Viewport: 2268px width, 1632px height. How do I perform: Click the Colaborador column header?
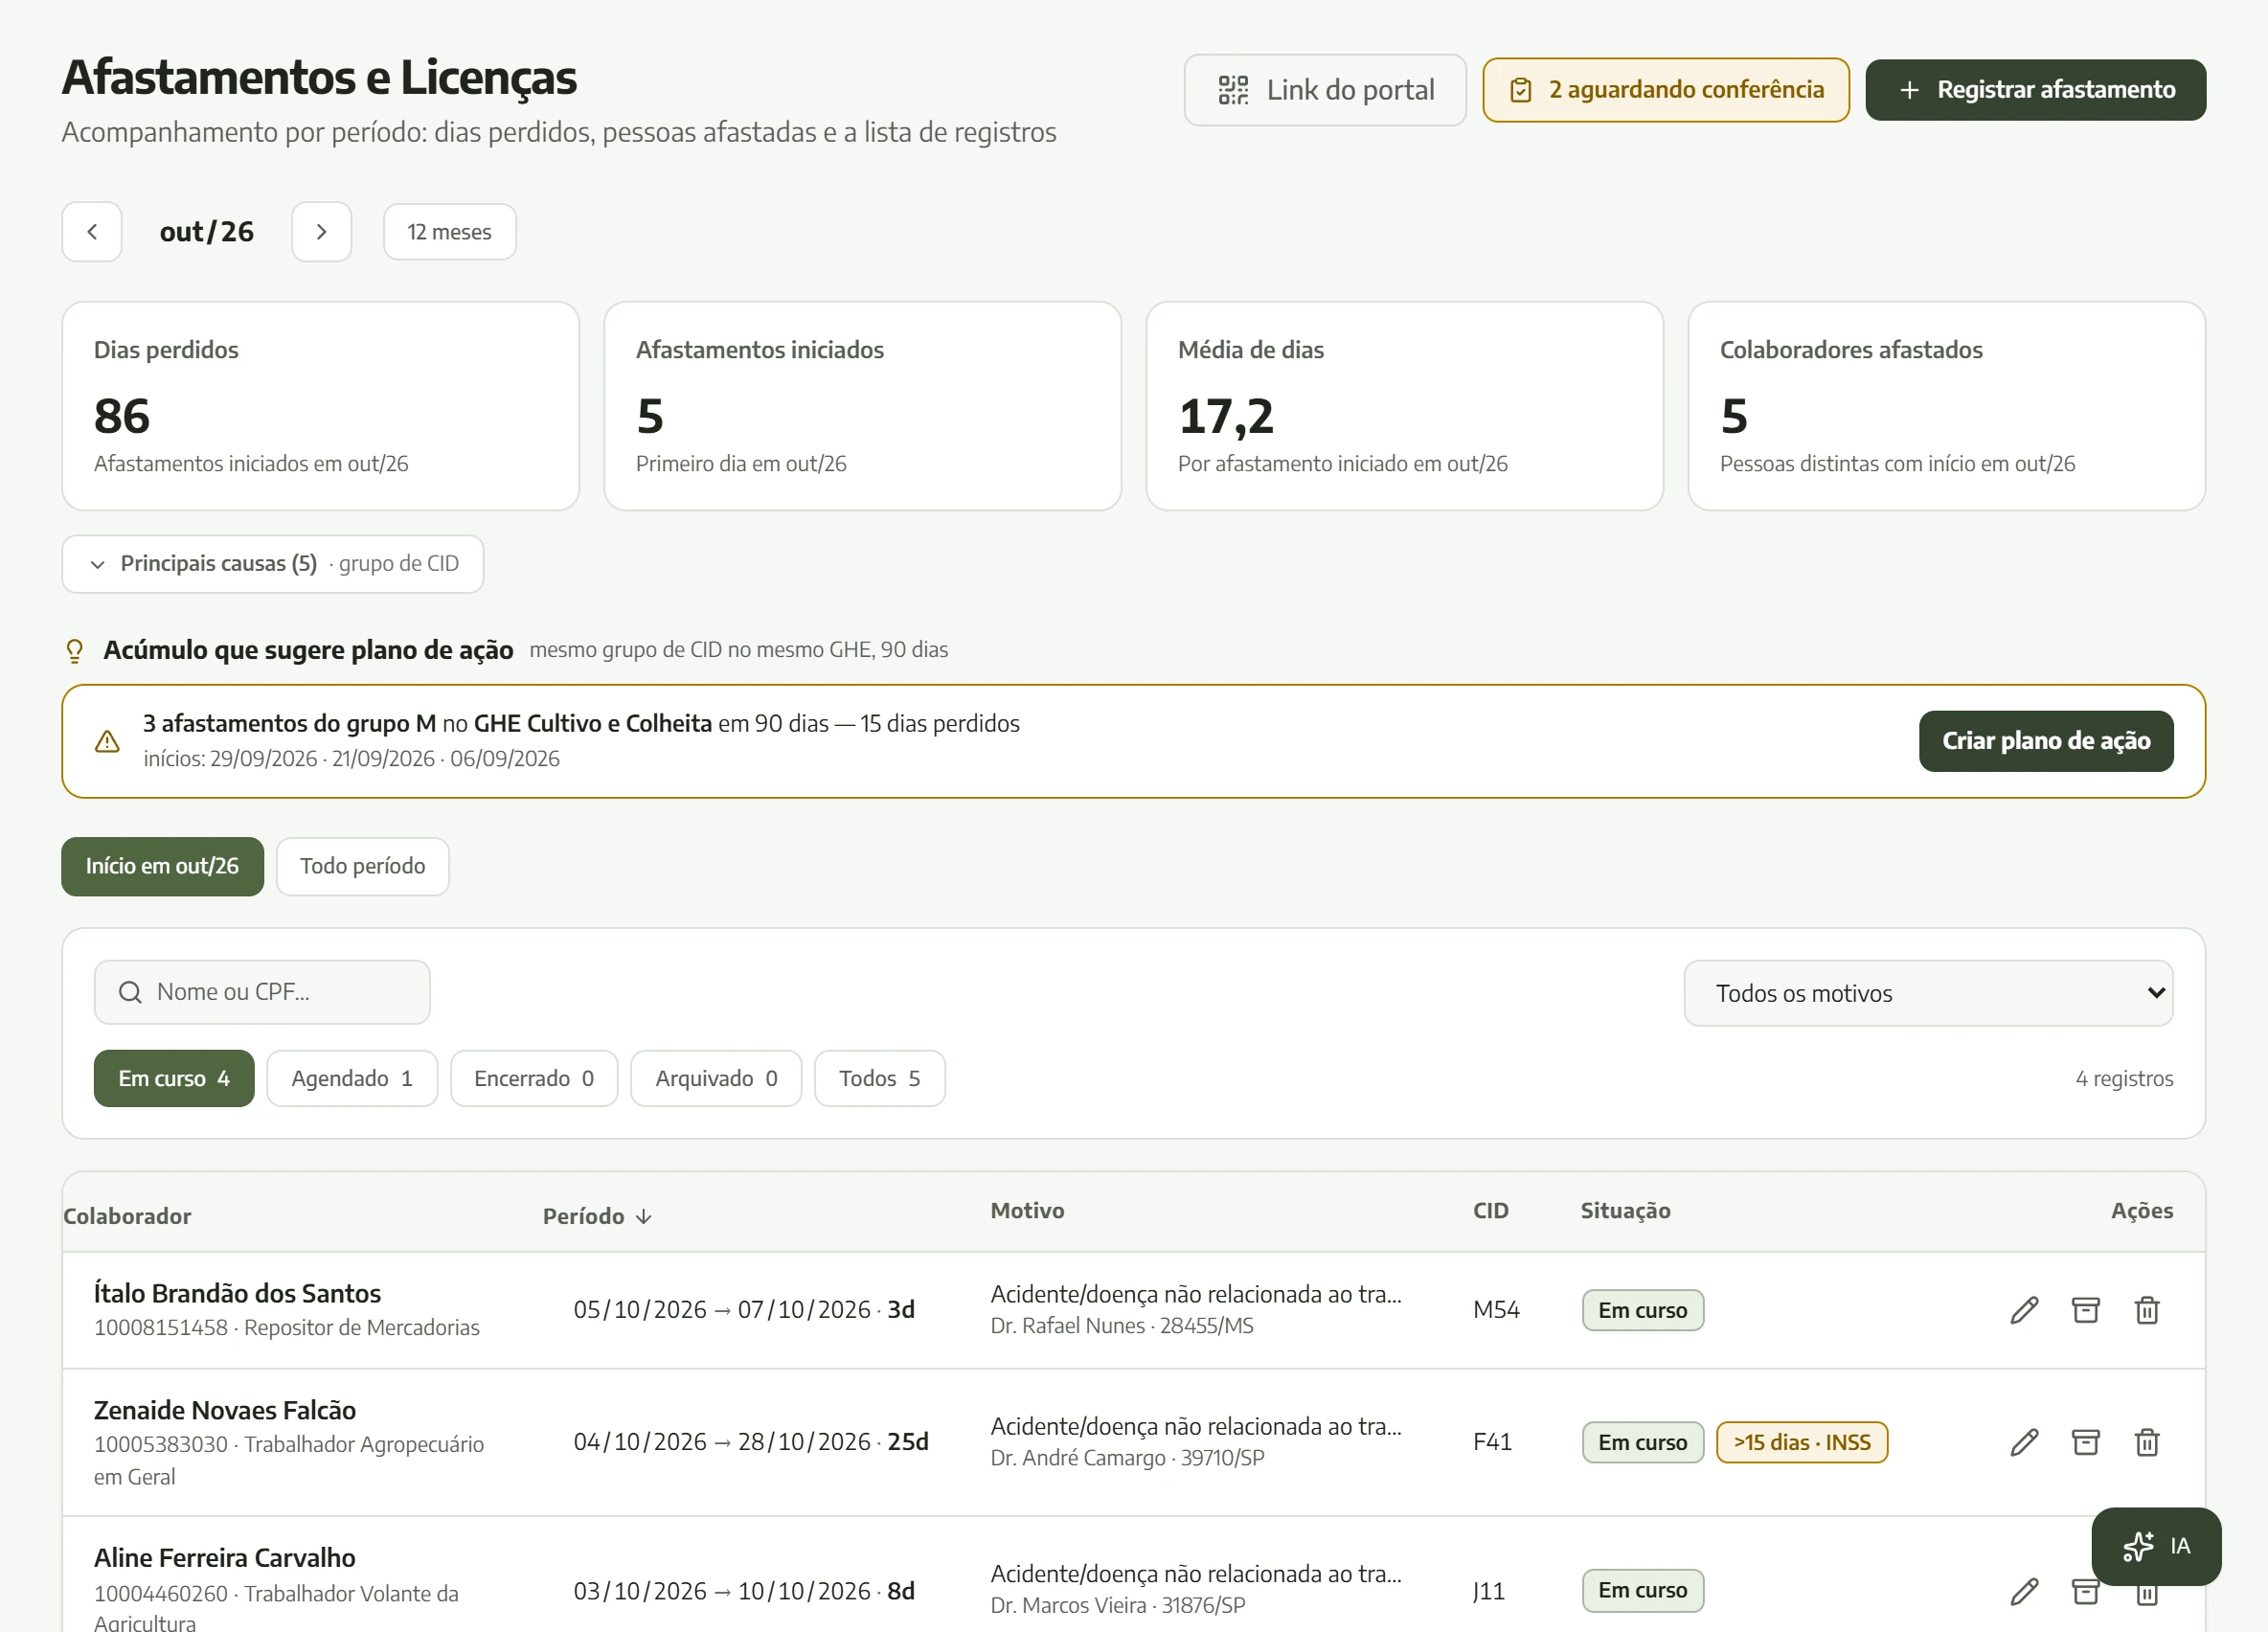[x=127, y=1216]
